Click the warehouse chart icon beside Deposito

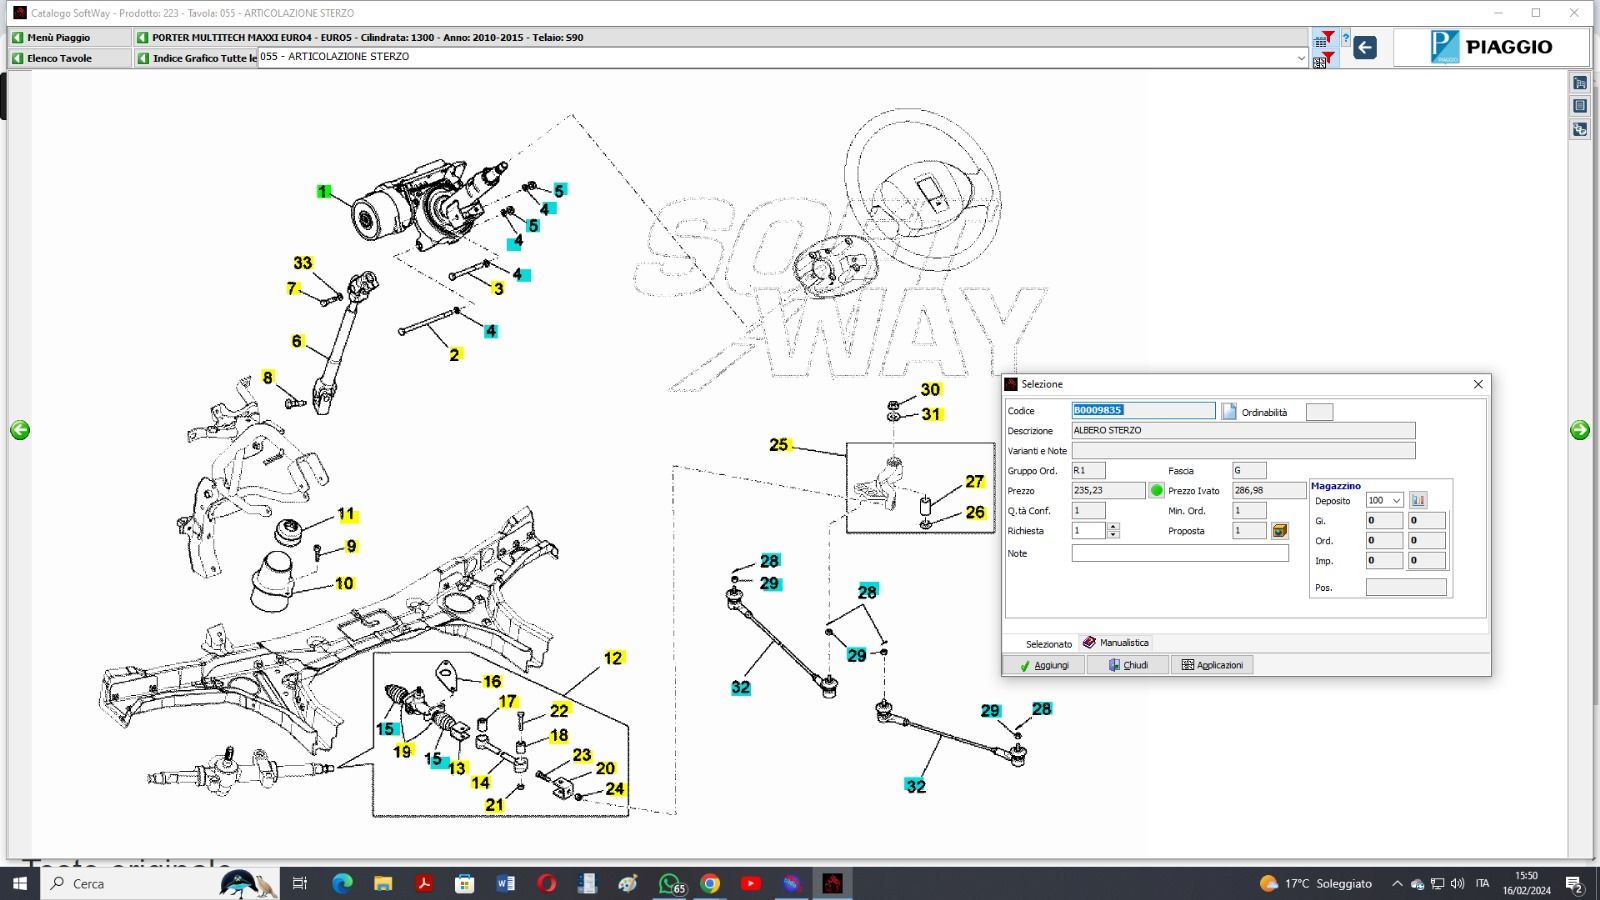click(x=1418, y=500)
